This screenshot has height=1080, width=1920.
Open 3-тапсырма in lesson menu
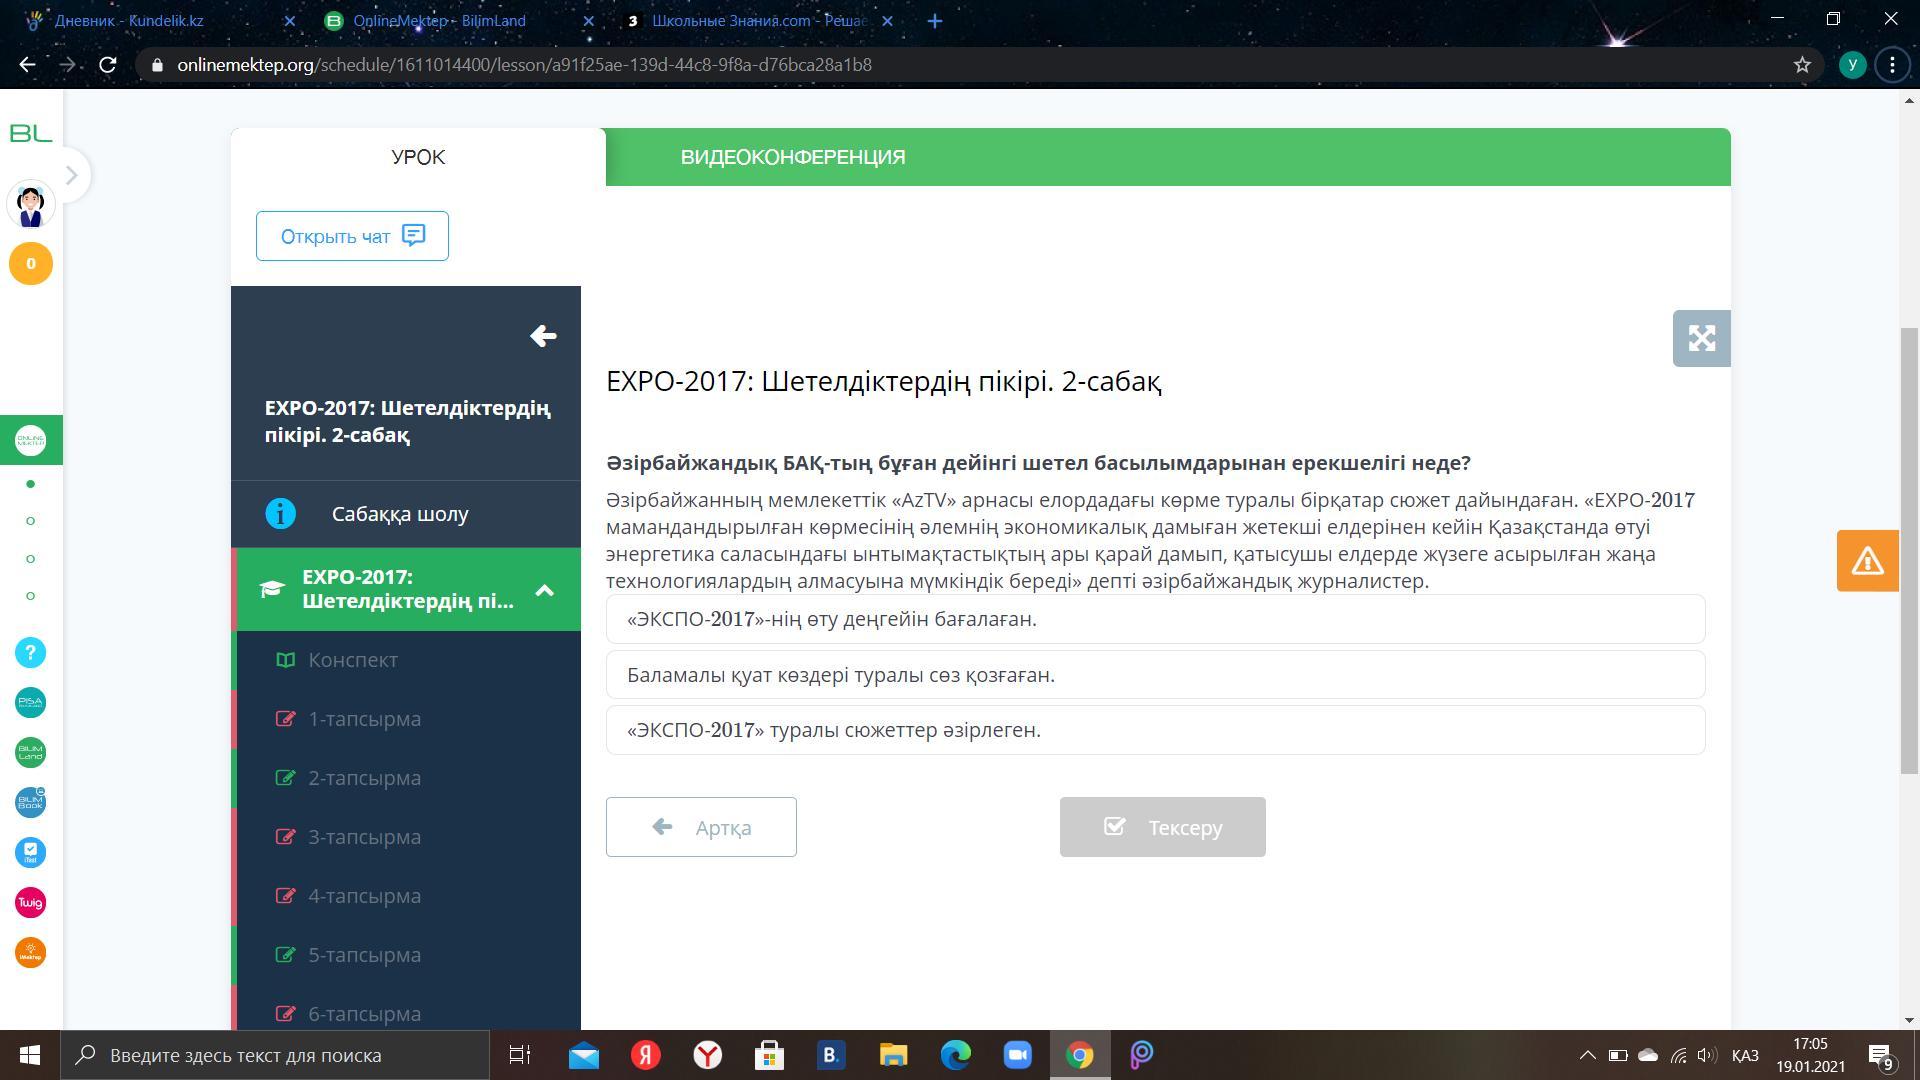click(x=364, y=837)
